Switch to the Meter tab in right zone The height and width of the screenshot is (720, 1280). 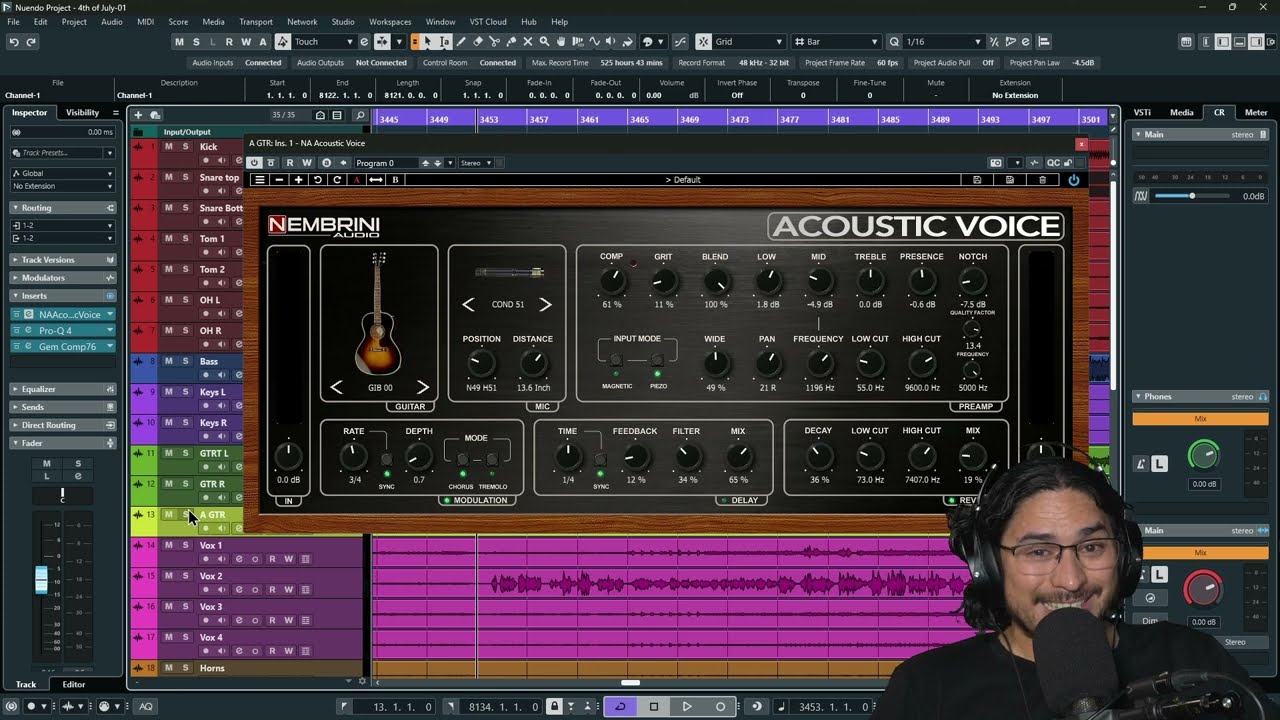tap(1256, 113)
